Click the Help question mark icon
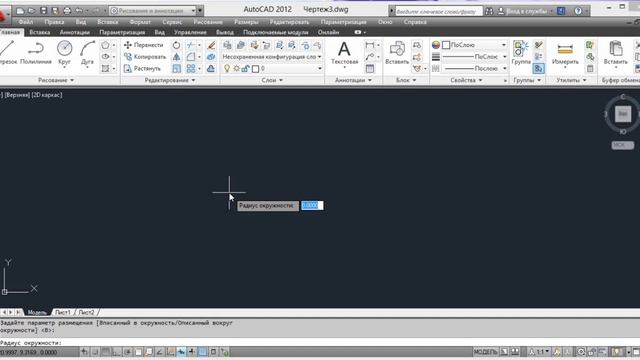 [578, 11]
